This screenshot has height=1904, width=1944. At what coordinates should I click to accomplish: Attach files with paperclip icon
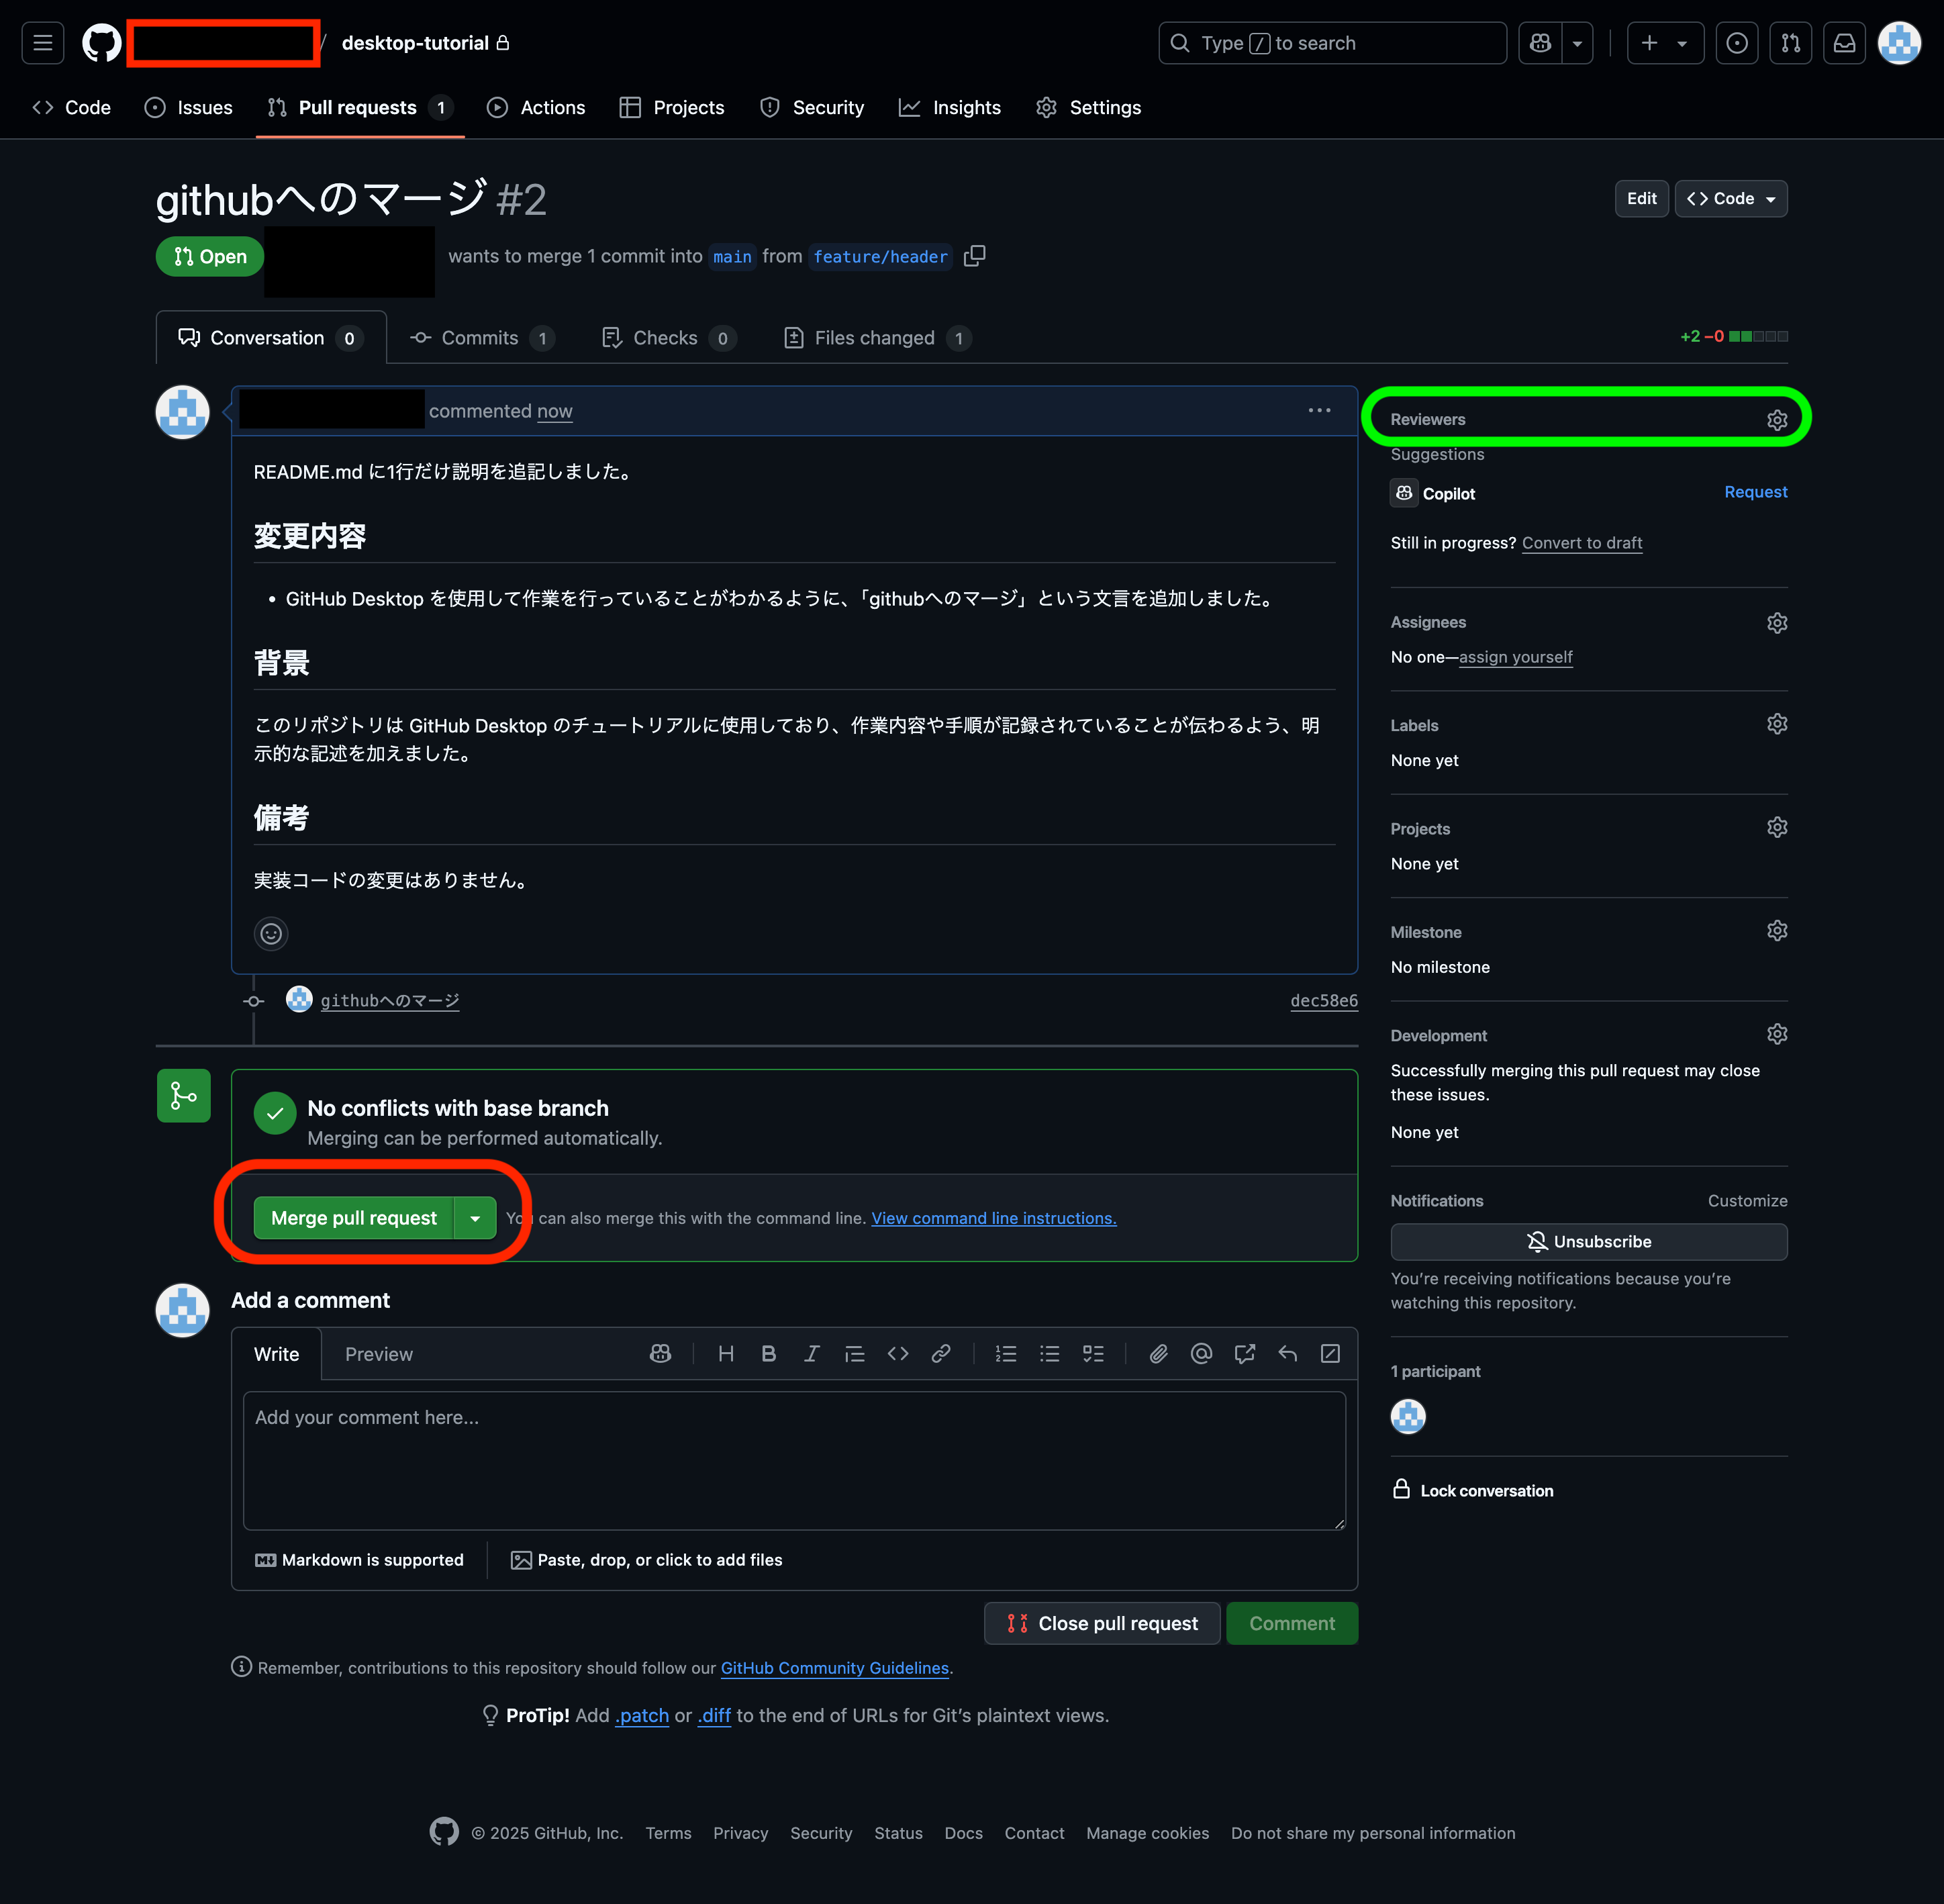click(x=1158, y=1354)
